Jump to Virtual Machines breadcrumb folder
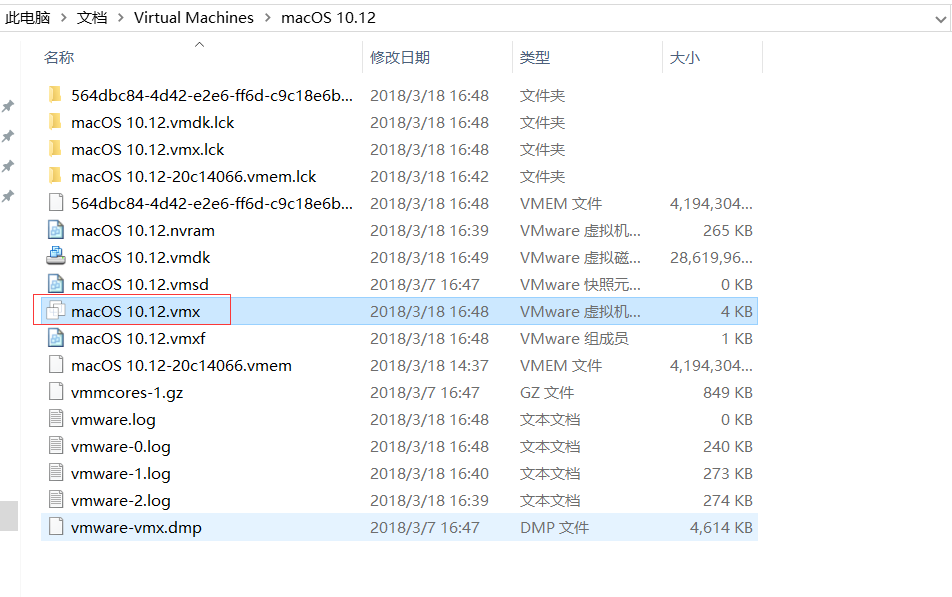Viewport: 952px width, 597px height. pos(194,18)
